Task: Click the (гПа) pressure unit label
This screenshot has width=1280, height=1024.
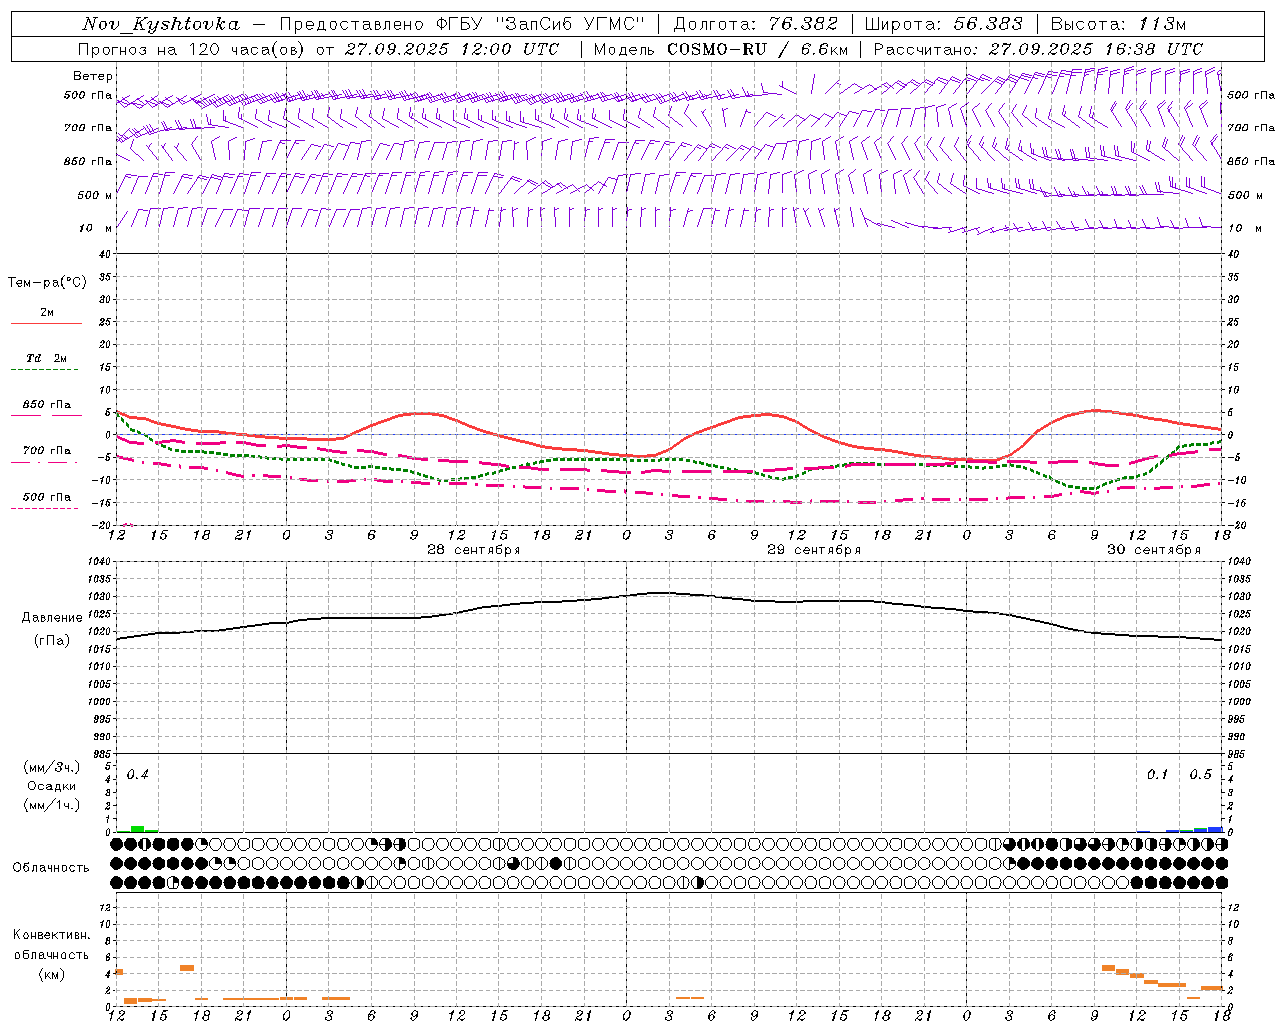Action: [52, 641]
